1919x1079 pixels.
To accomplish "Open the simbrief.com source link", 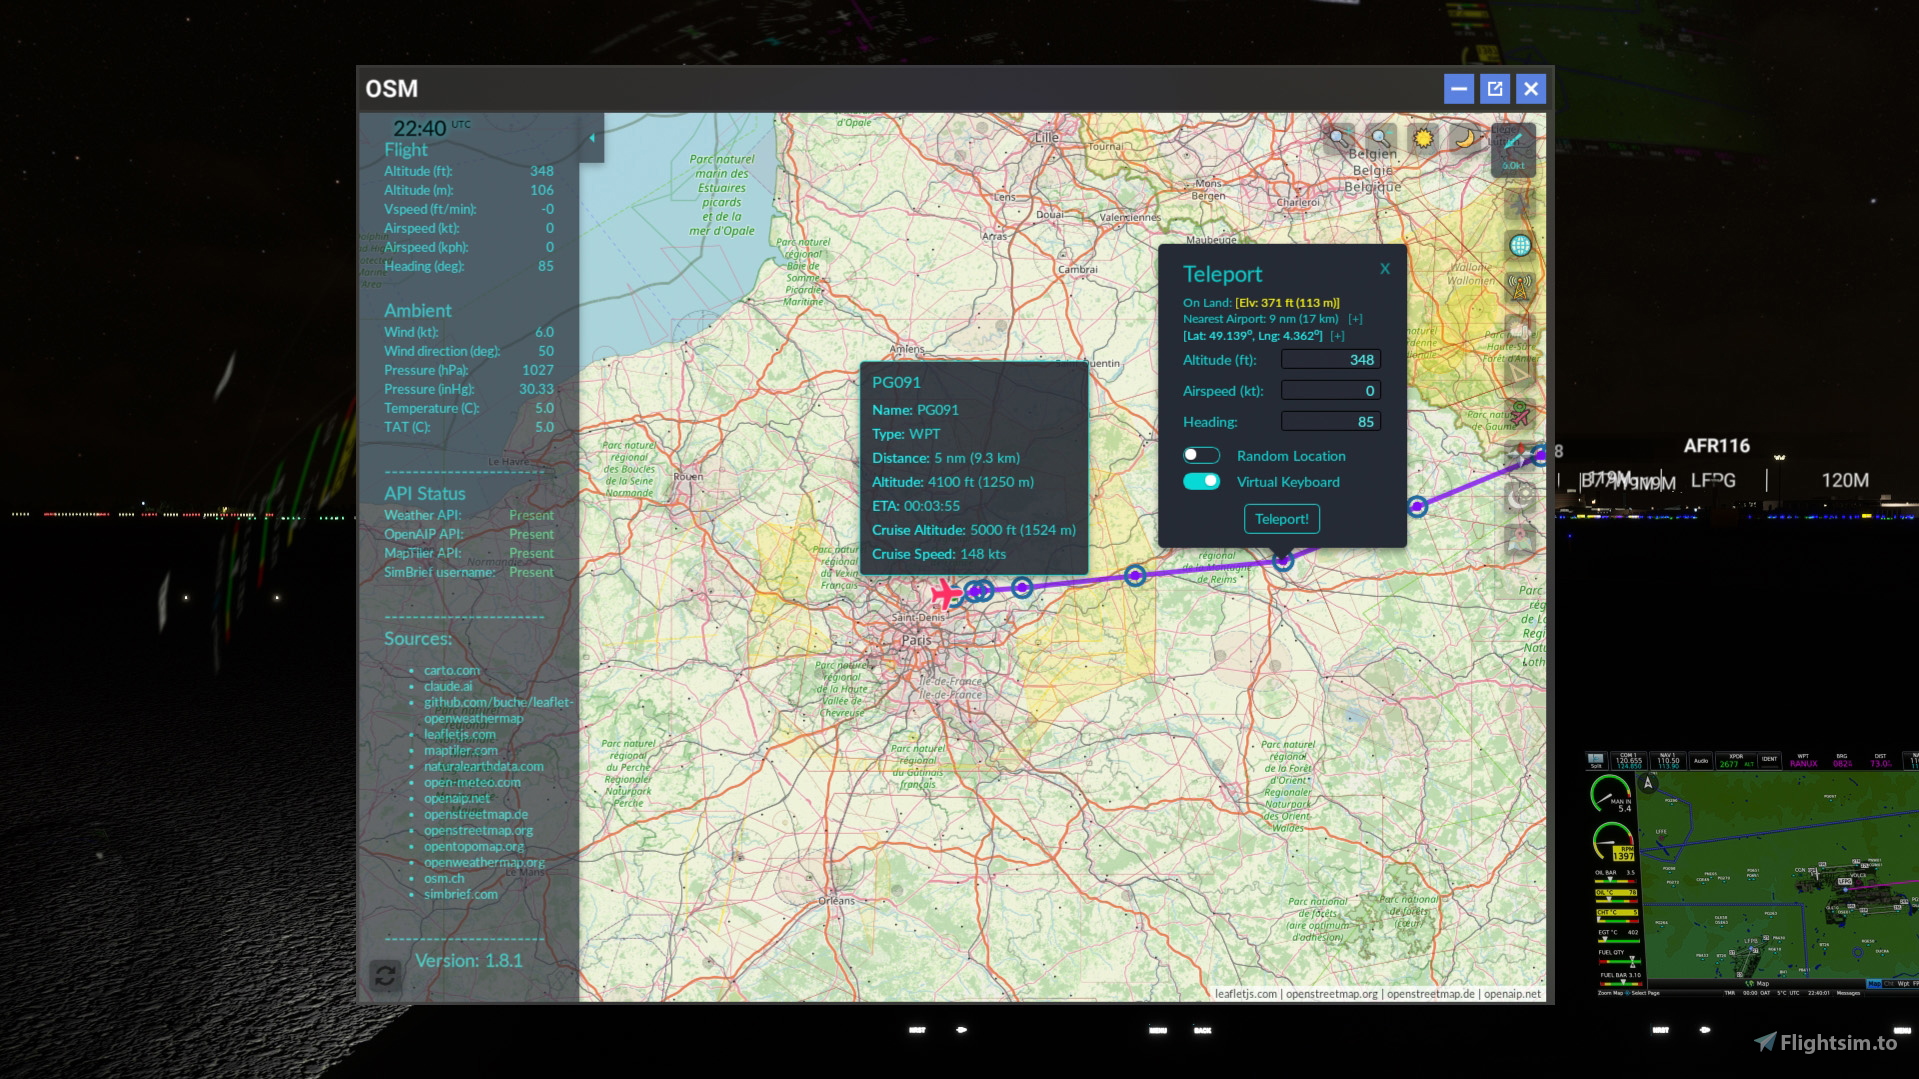I will 463,895.
